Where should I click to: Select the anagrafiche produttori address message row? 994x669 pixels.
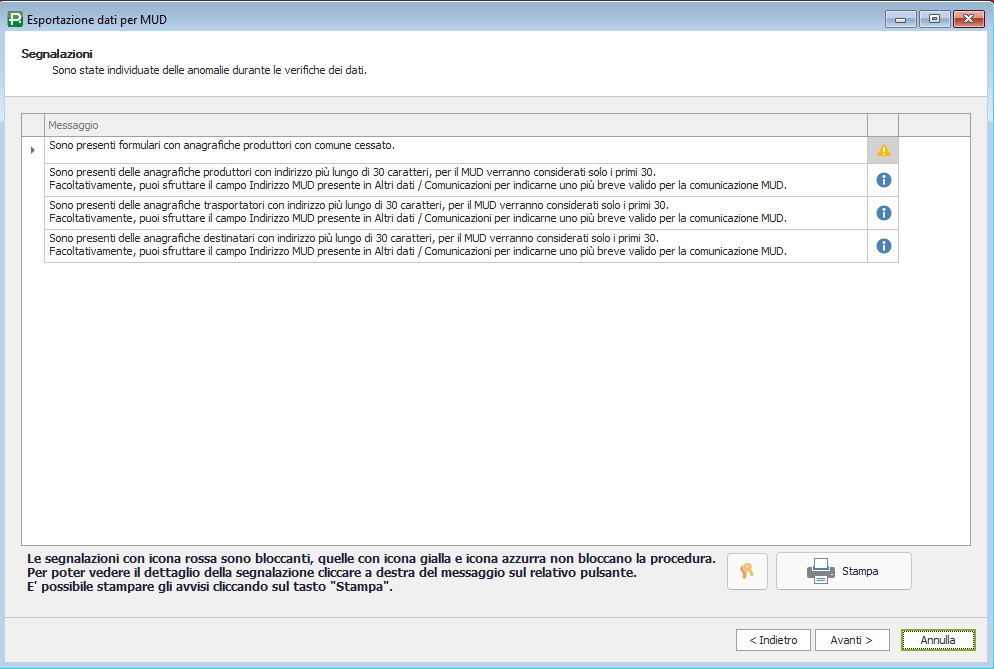455,179
